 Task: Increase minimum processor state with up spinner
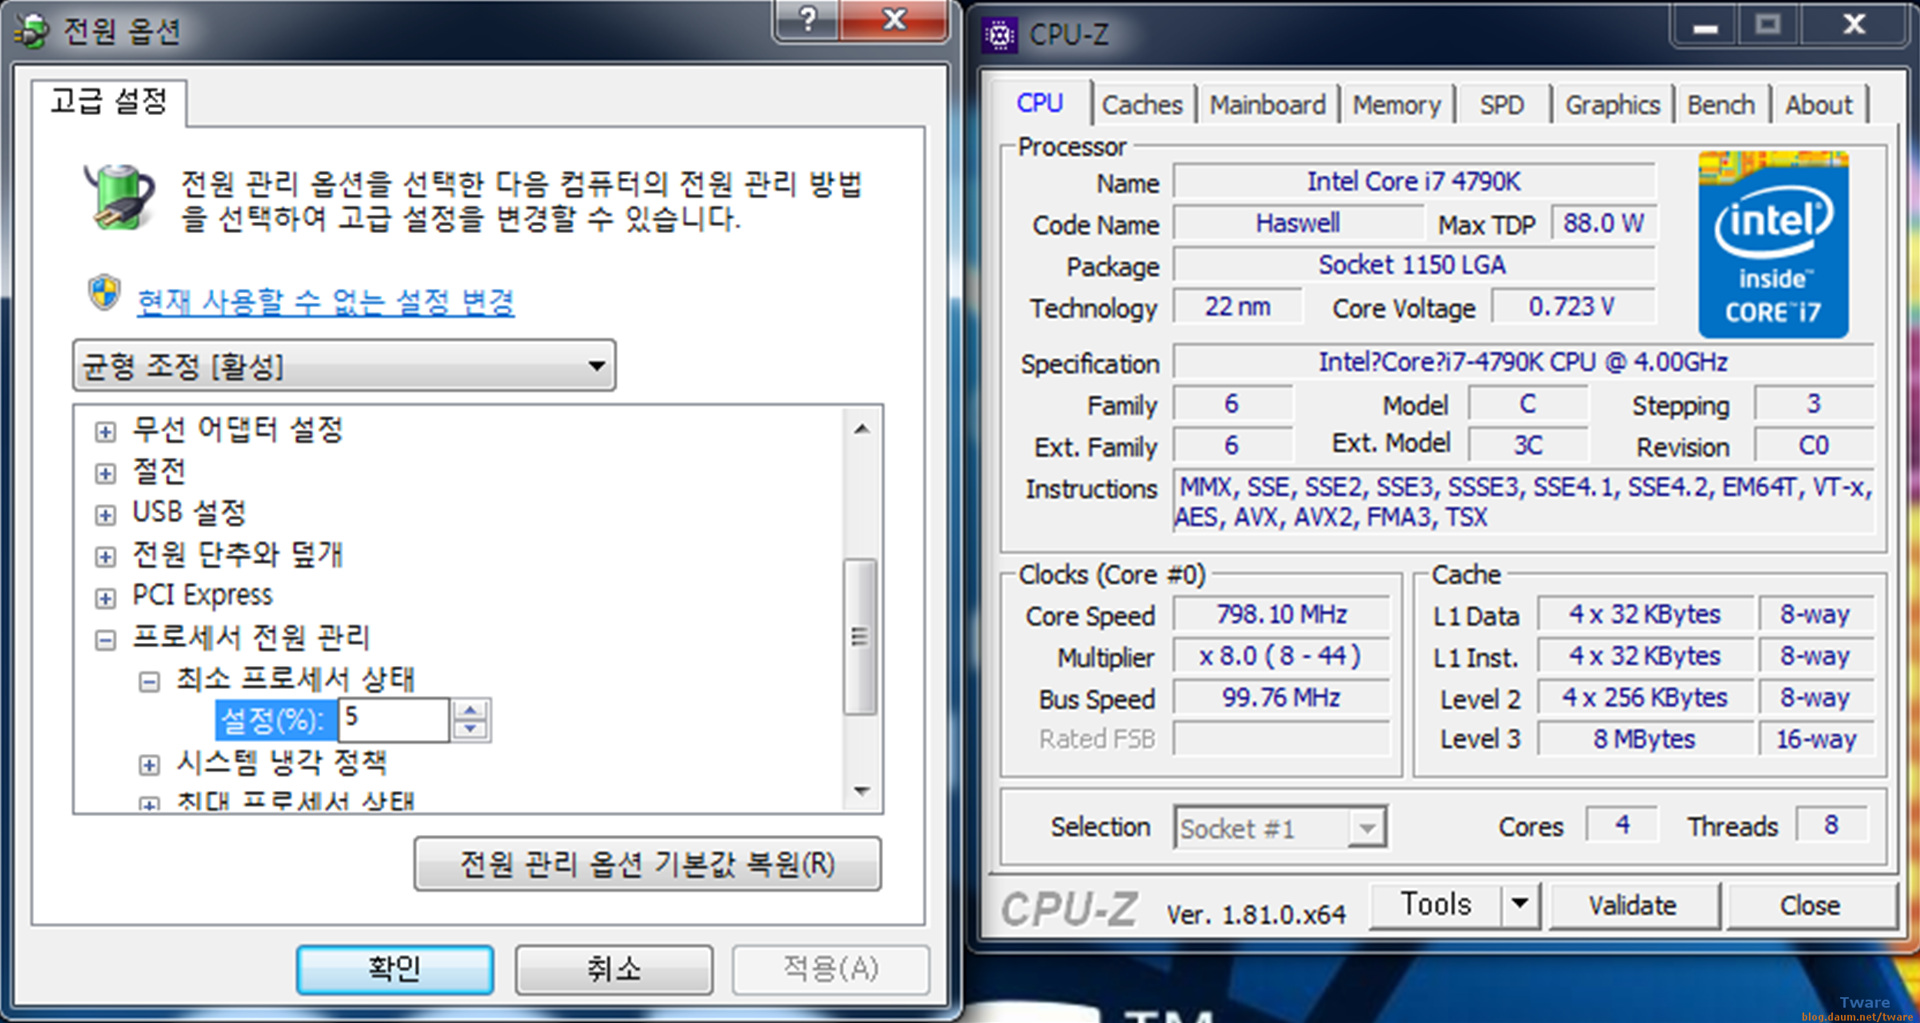coord(470,710)
